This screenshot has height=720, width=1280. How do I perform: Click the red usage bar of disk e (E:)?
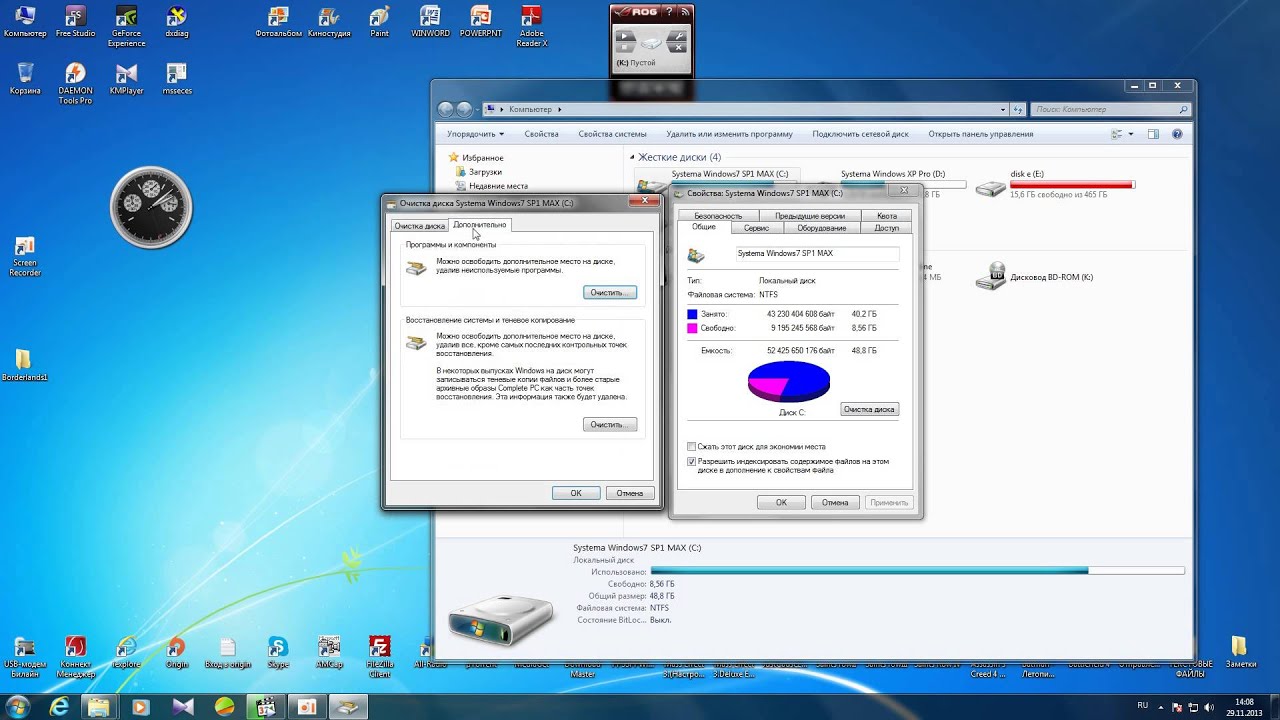pyautogui.click(x=1072, y=185)
